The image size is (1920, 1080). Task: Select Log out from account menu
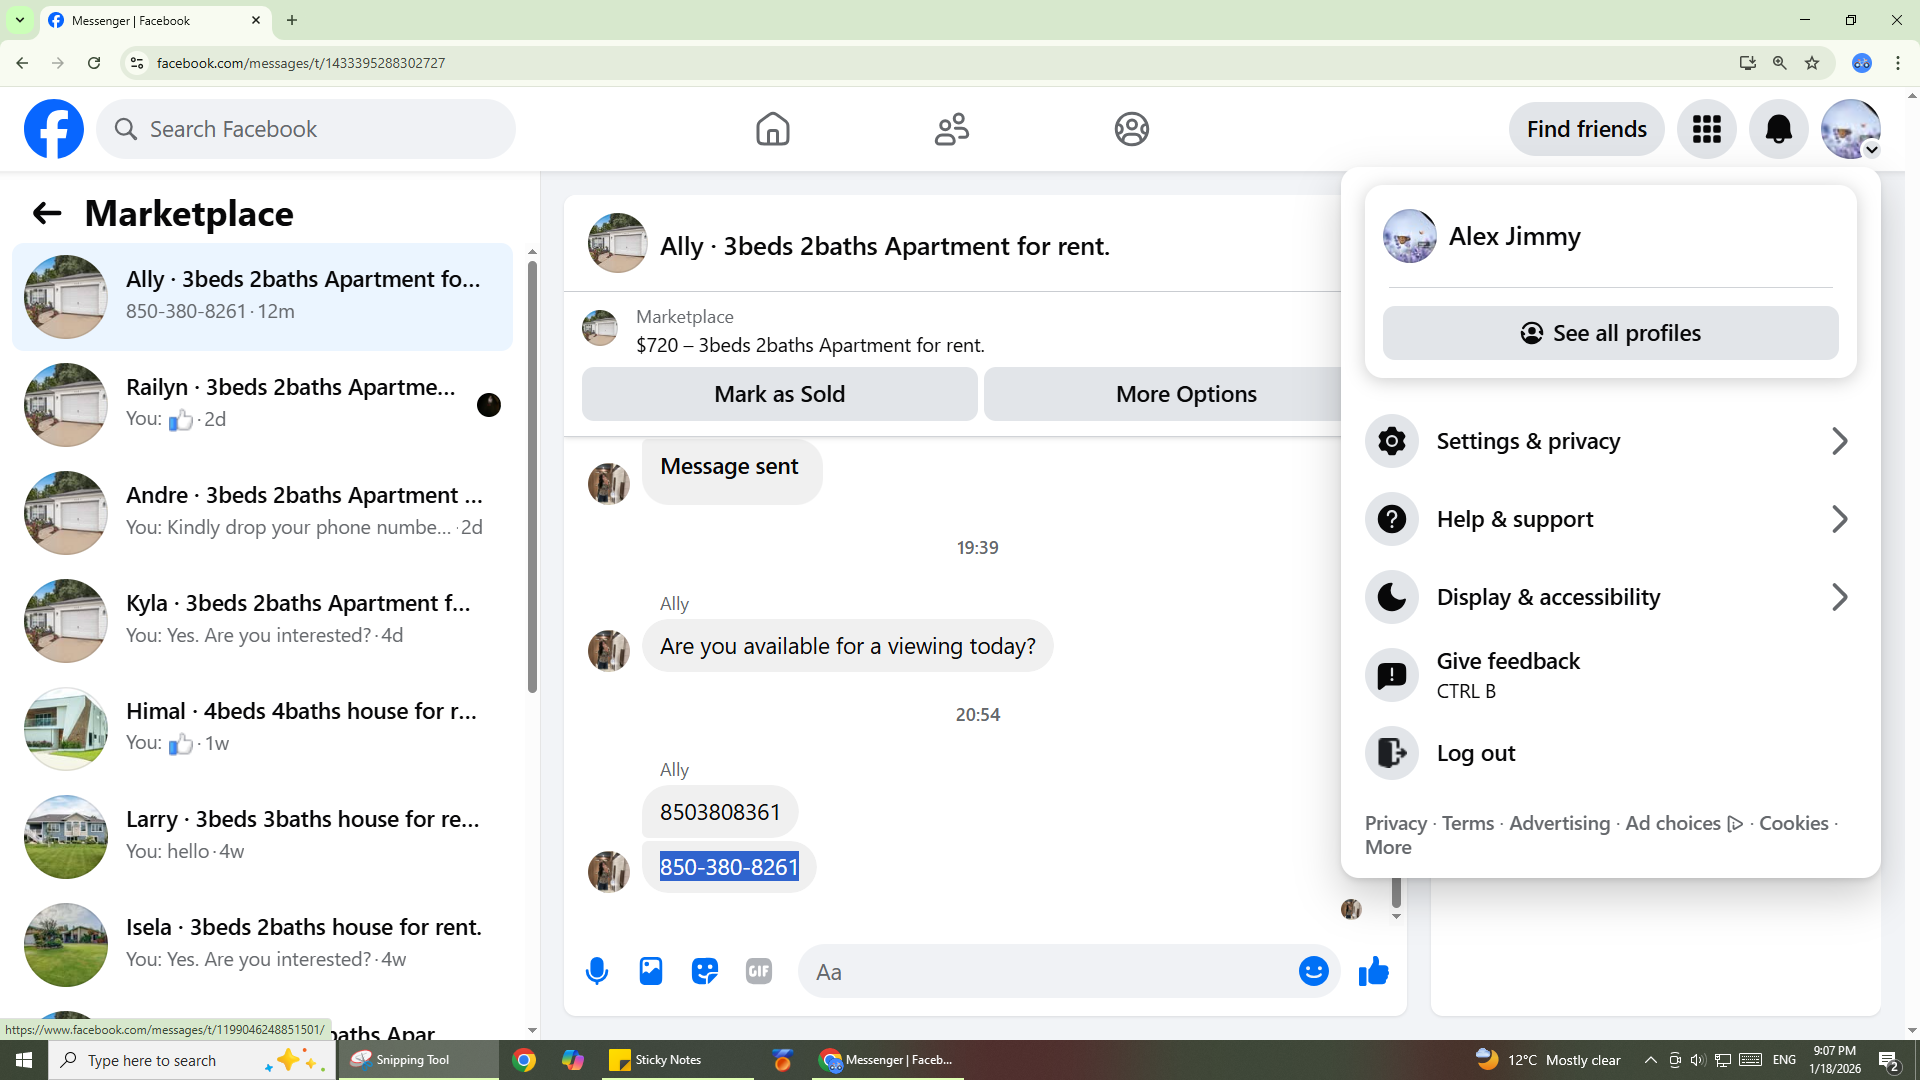(1475, 753)
